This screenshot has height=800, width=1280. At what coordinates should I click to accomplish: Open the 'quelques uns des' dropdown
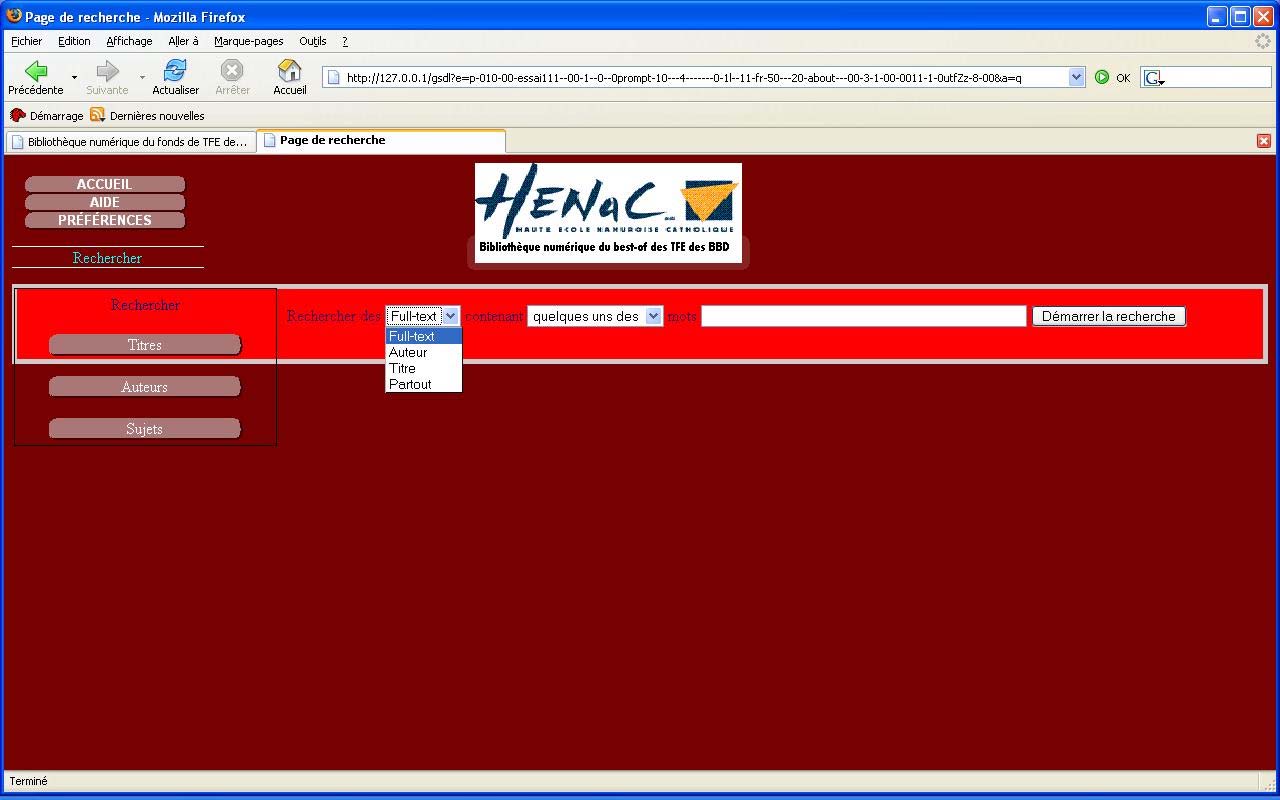[x=595, y=316]
